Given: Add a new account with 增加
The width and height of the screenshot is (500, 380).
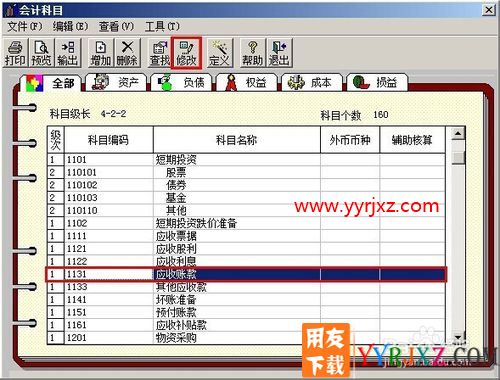Looking at the screenshot, I should 101,53.
